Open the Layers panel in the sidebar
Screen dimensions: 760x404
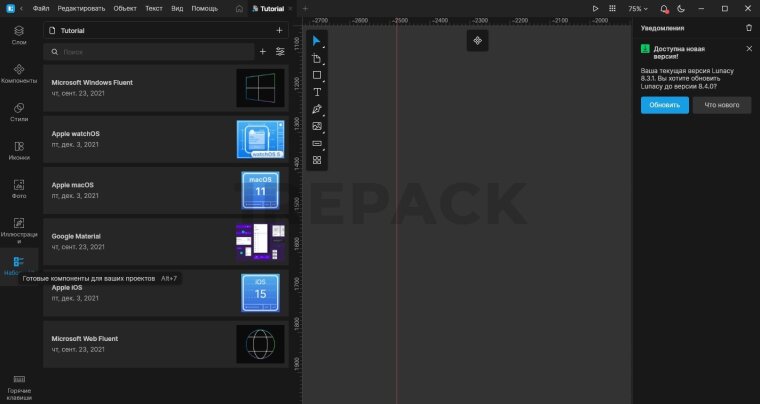click(x=19, y=35)
